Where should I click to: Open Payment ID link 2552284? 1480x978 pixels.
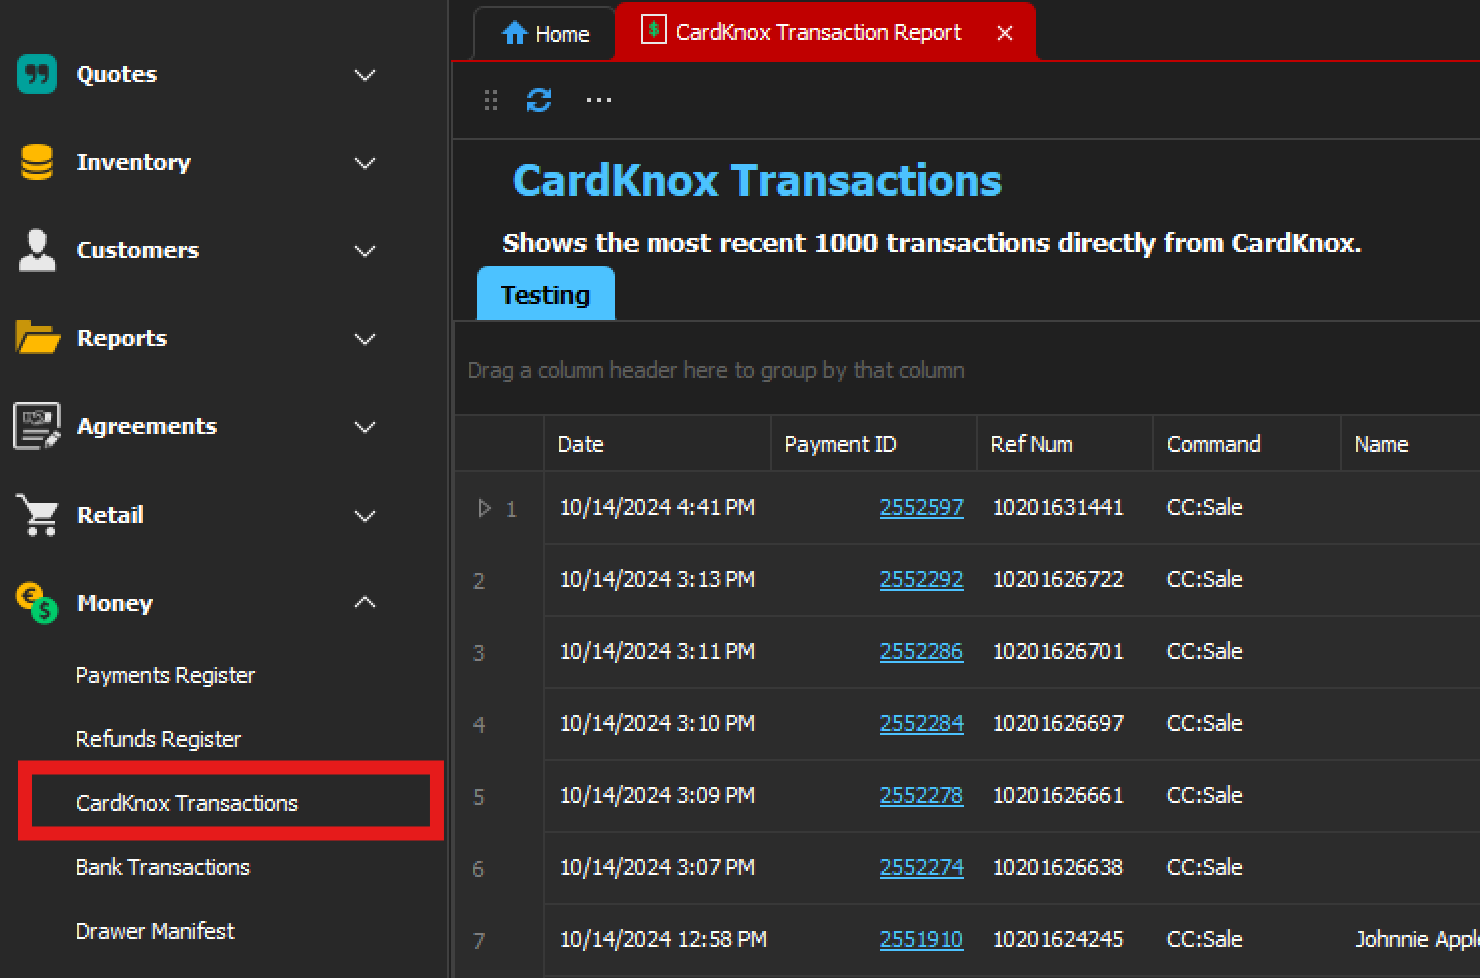[x=921, y=724]
